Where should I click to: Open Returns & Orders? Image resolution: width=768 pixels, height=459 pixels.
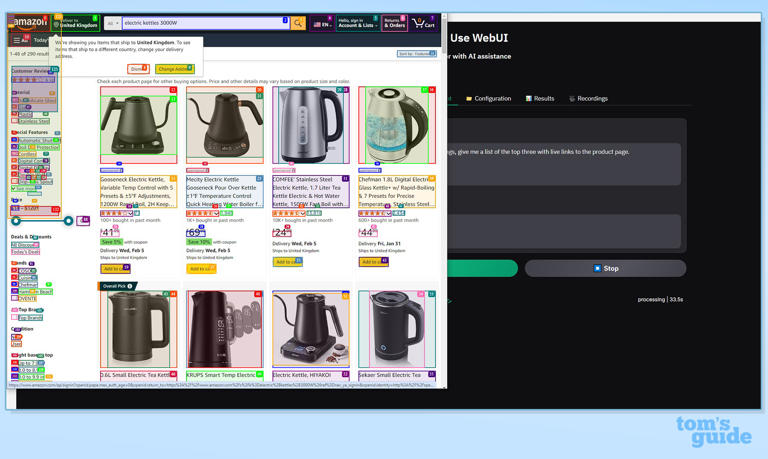pos(394,23)
